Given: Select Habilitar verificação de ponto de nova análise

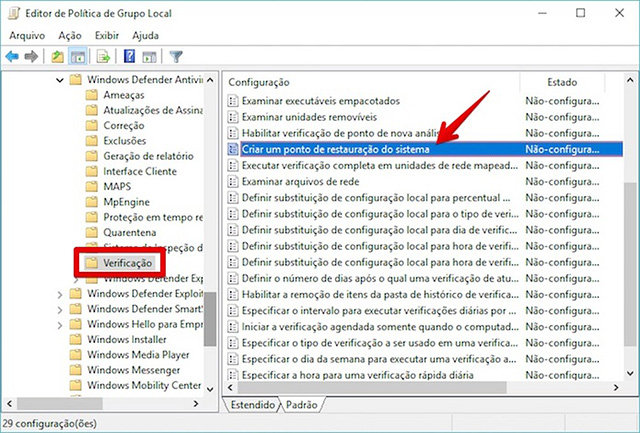Looking at the screenshot, I should click(x=340, y=133).
